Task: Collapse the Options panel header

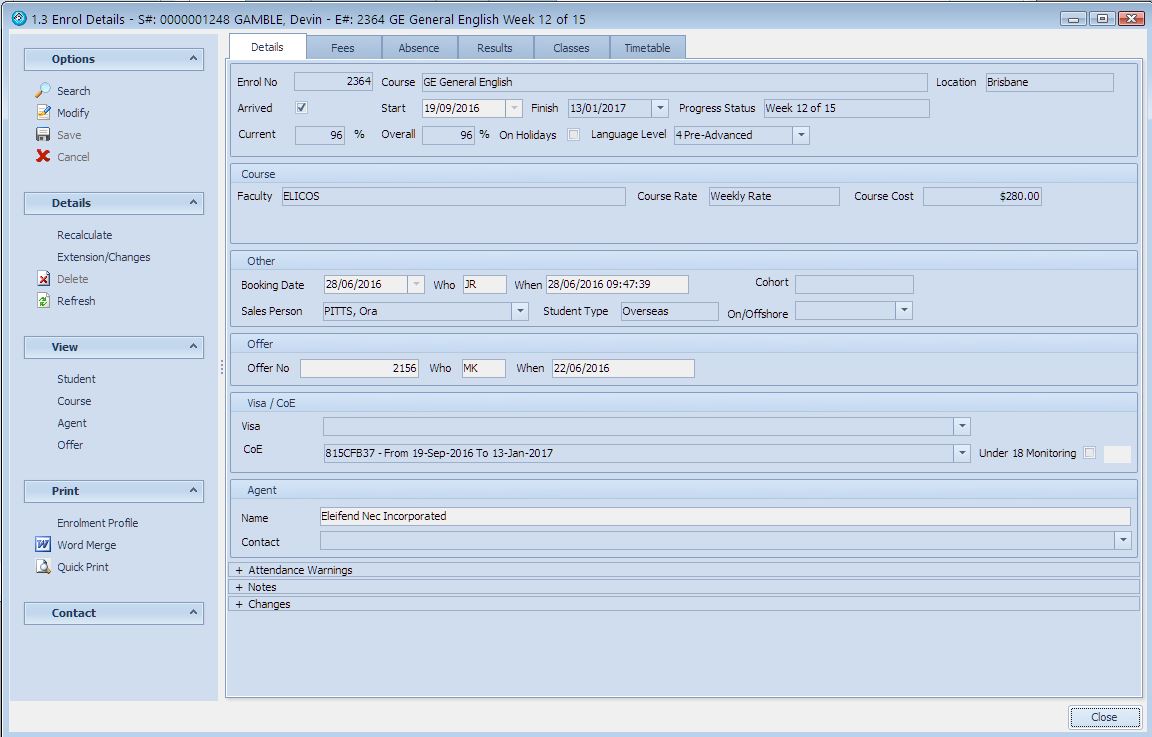Action: (x=193, y=59)
